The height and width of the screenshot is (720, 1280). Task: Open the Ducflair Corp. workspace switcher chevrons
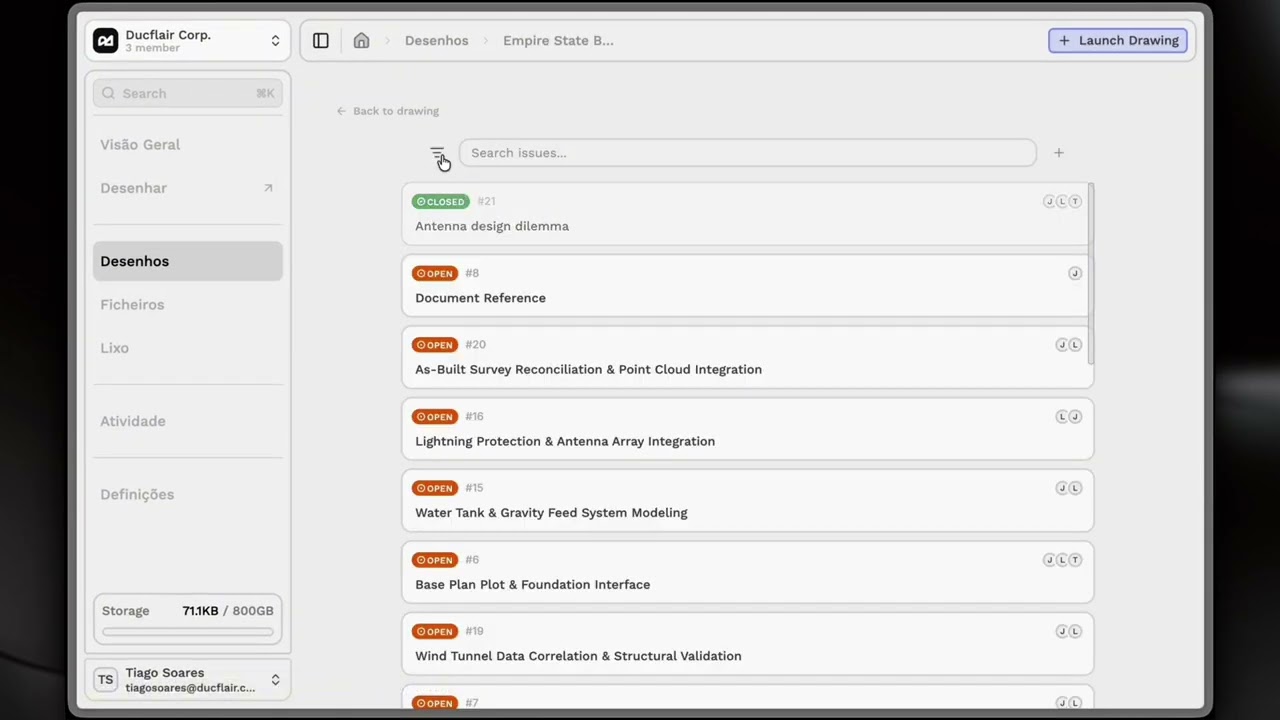(275, 41)
